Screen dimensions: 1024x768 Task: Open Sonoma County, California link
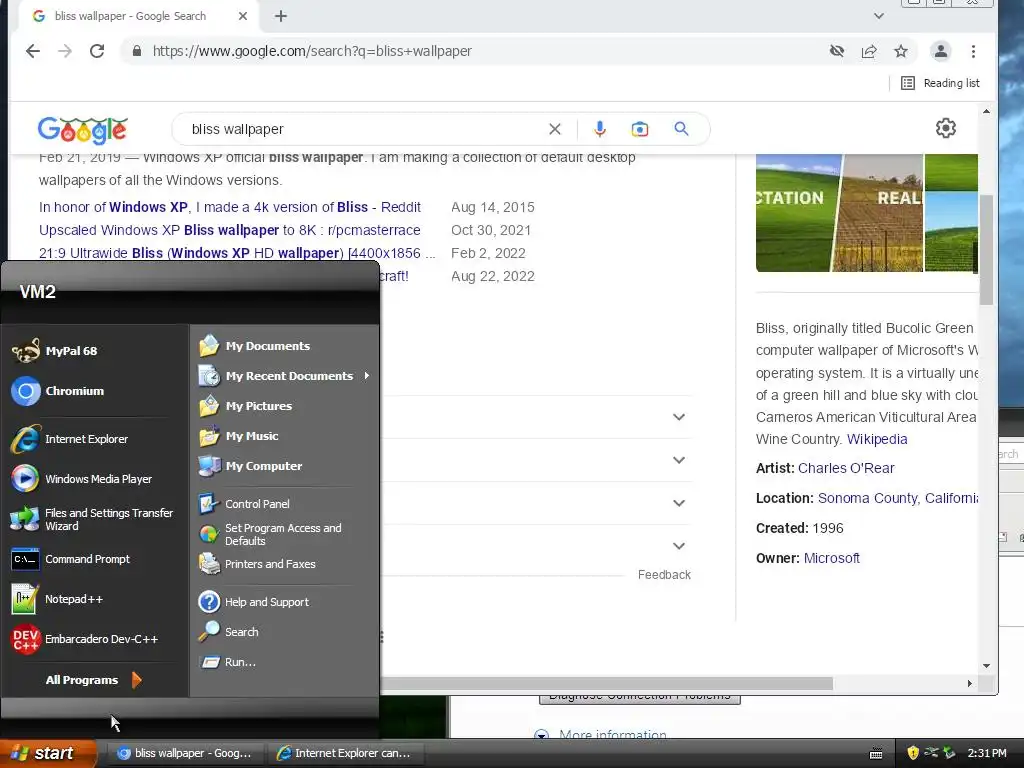coord(898,498)
